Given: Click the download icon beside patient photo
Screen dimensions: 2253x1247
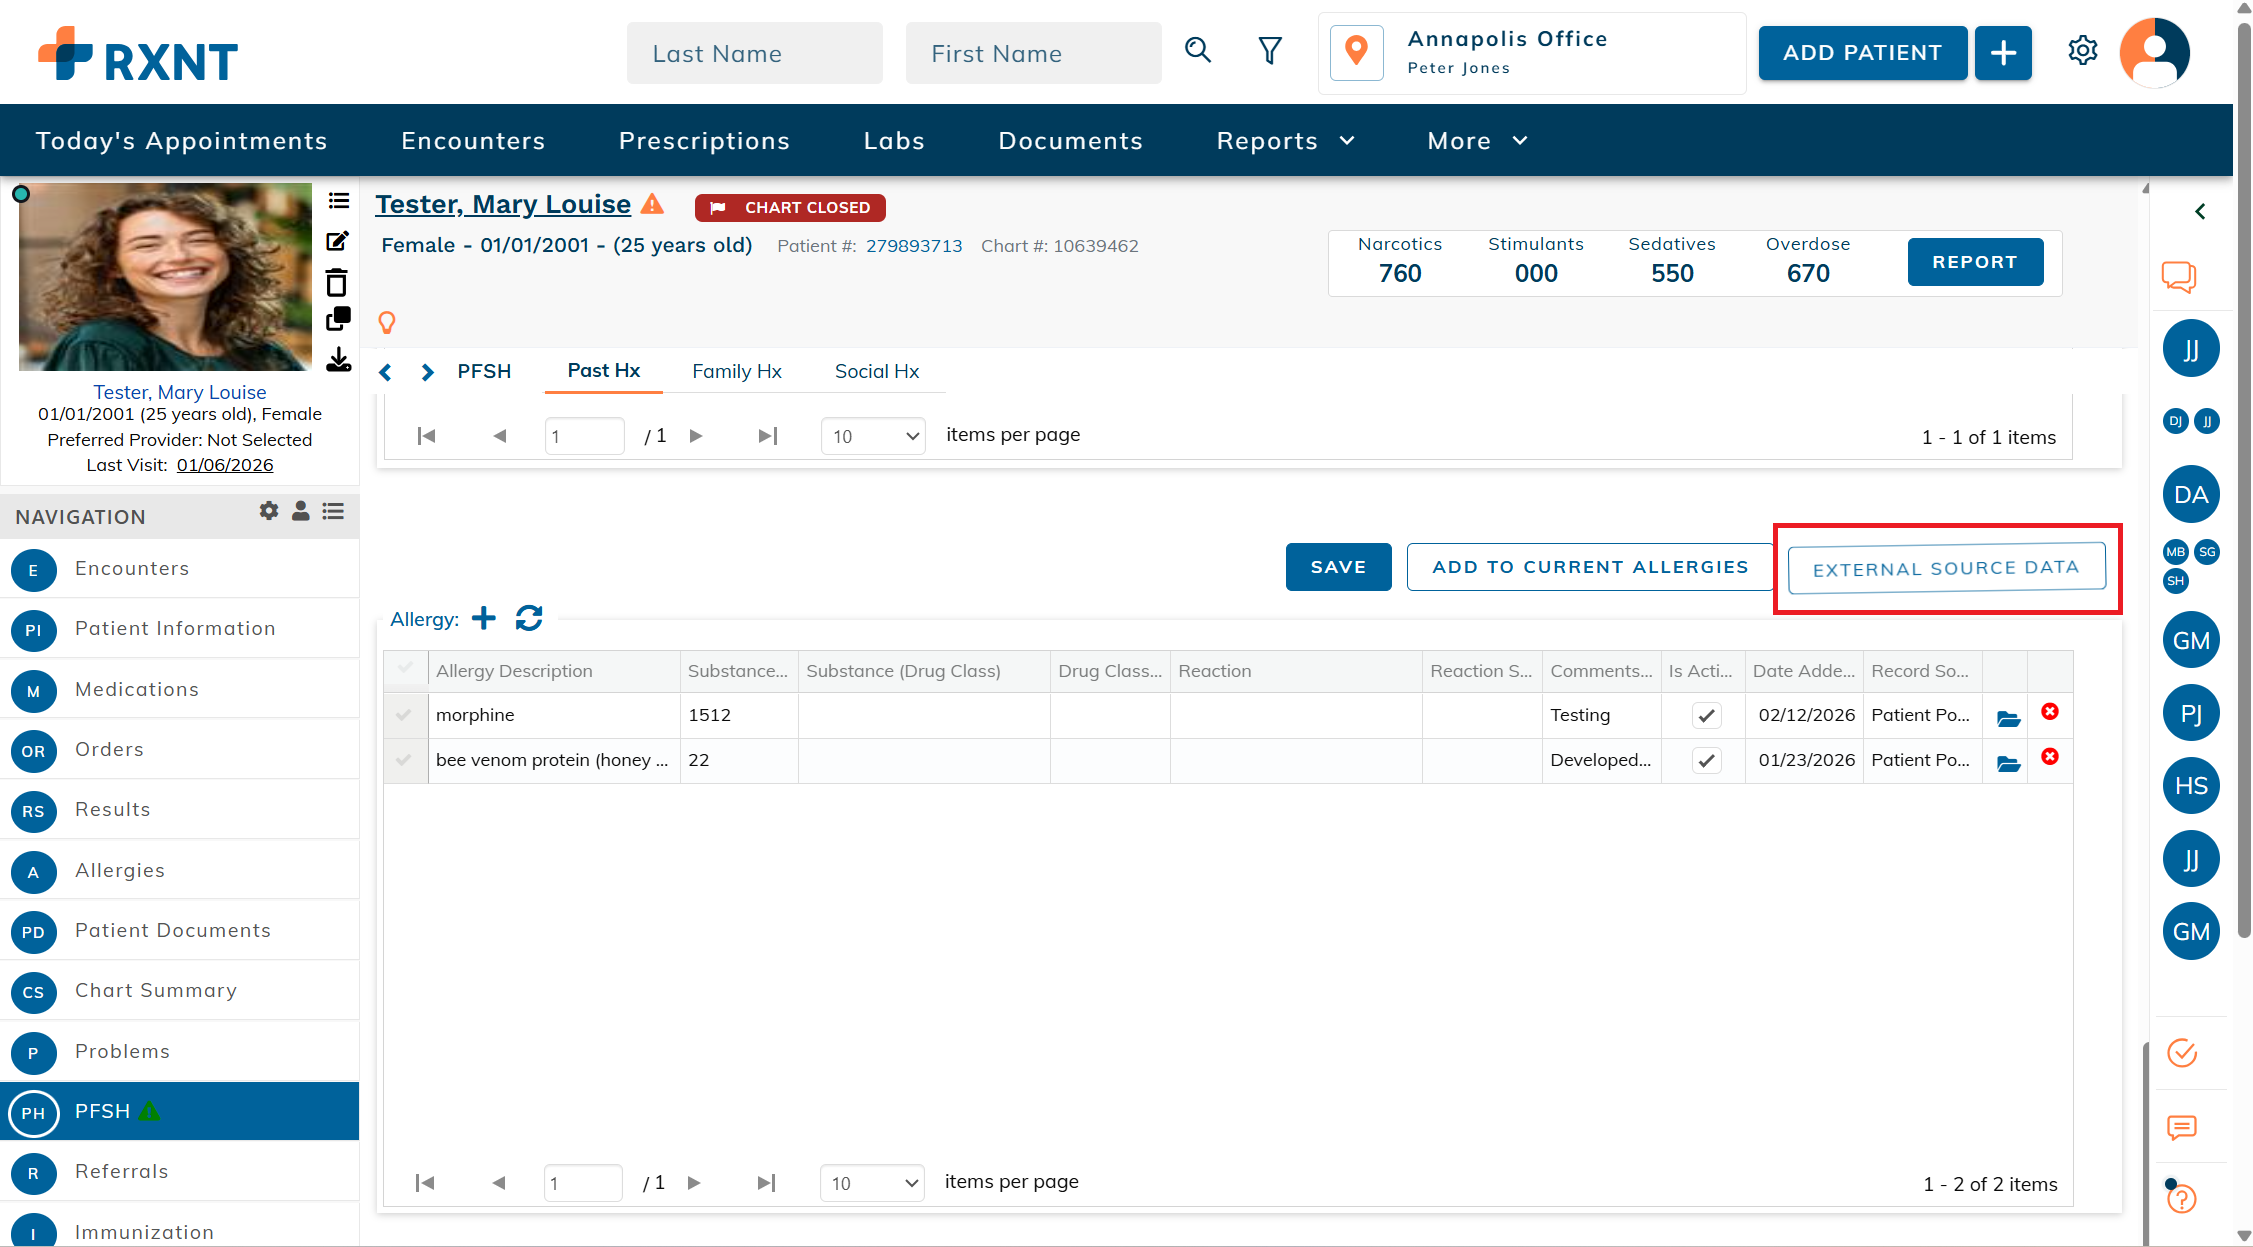Looking at the screenshot, I should coord(338,360).
